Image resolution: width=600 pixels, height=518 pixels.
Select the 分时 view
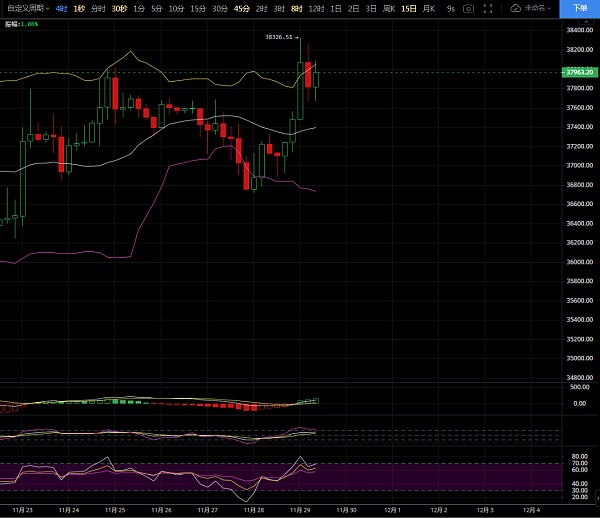click(98, 8)
